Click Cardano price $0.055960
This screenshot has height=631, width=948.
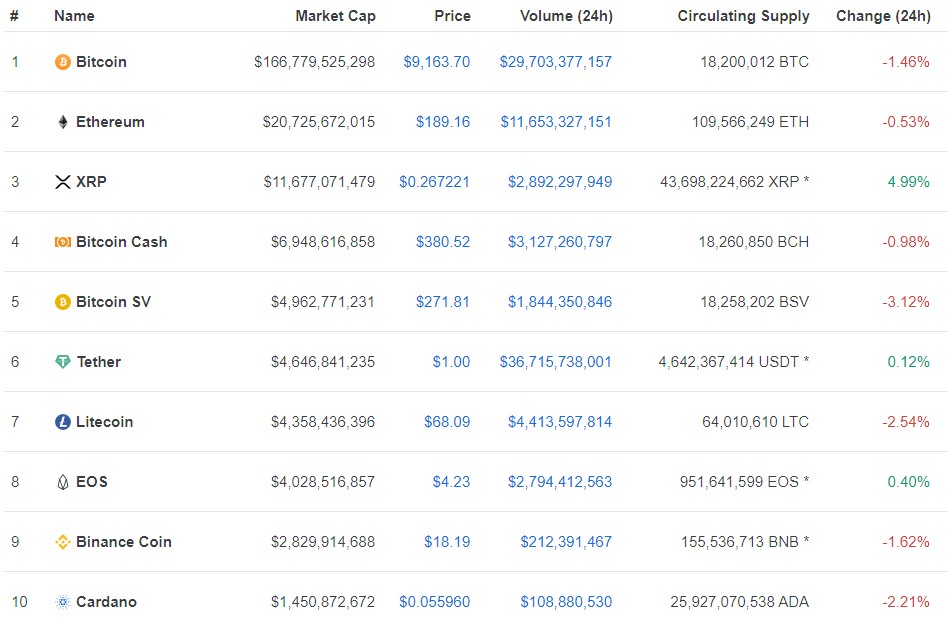[x=434, y=601]
